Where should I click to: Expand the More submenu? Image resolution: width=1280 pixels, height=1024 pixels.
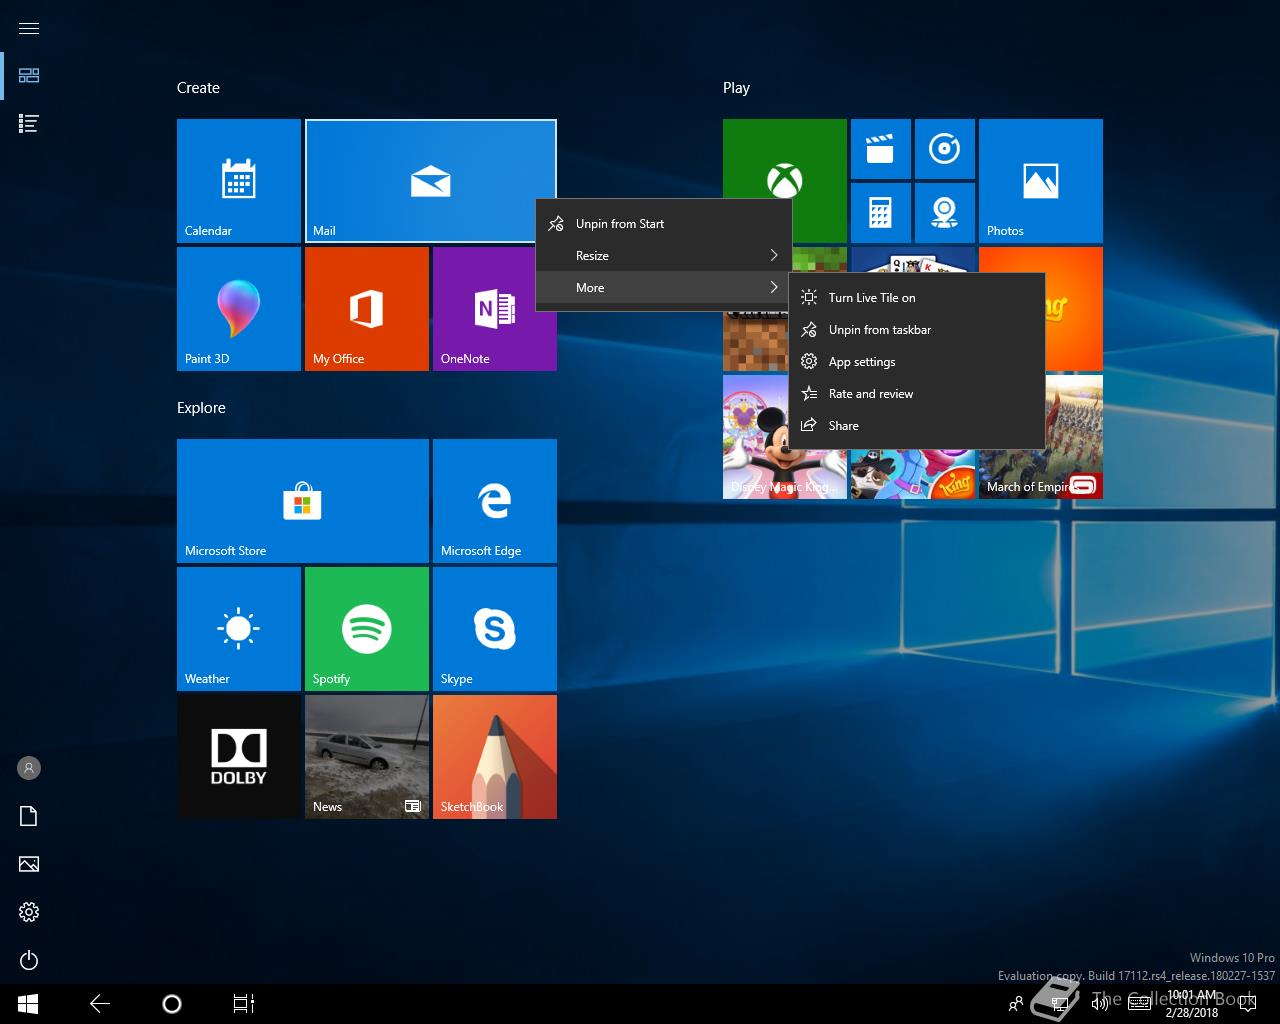click(664, 288)
